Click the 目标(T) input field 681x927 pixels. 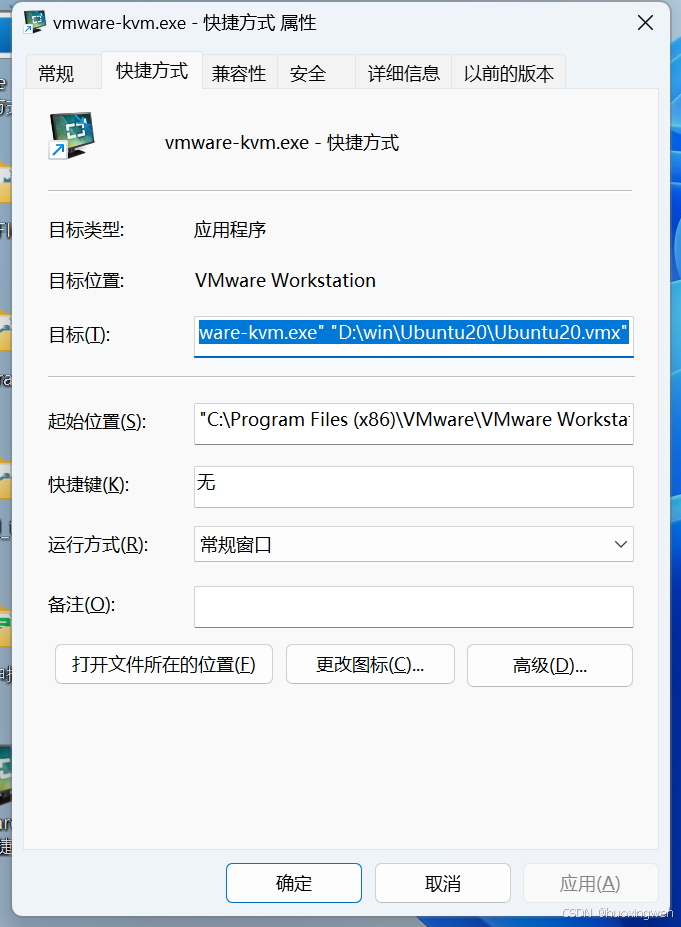(x=414, y=336)
